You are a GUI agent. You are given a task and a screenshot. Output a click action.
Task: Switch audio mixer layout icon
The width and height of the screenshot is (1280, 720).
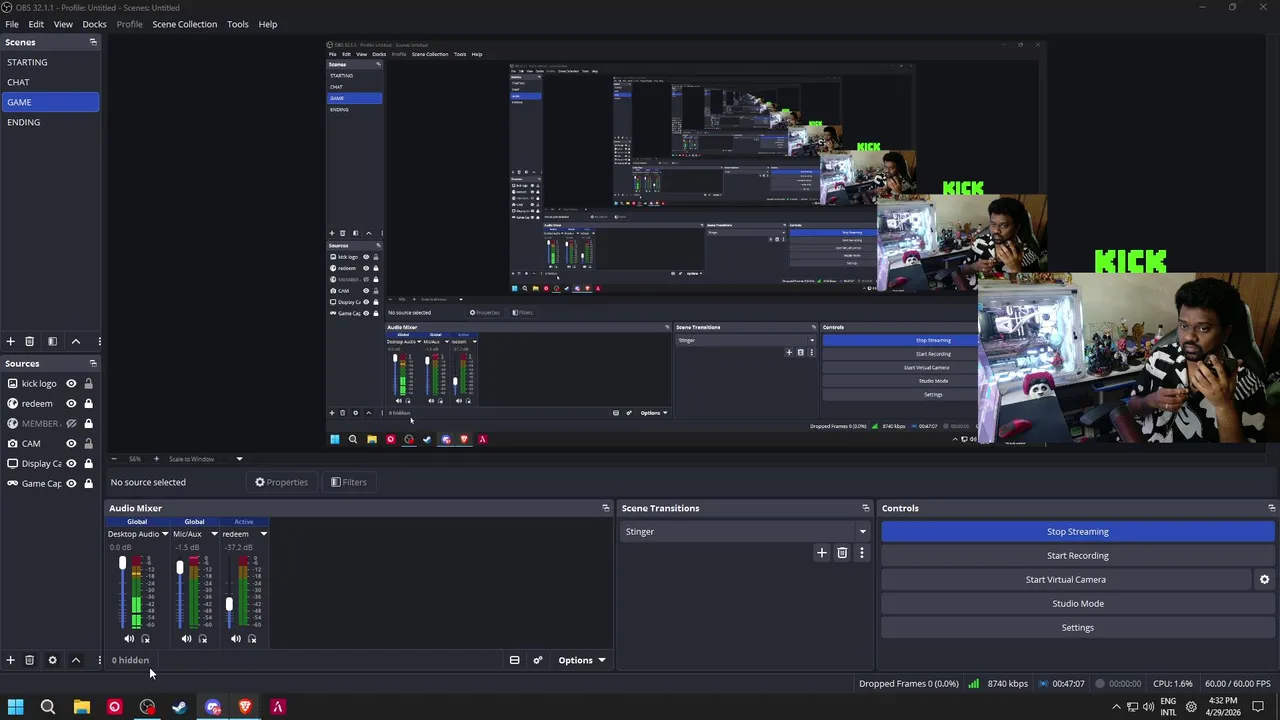(x=514, y=660)
